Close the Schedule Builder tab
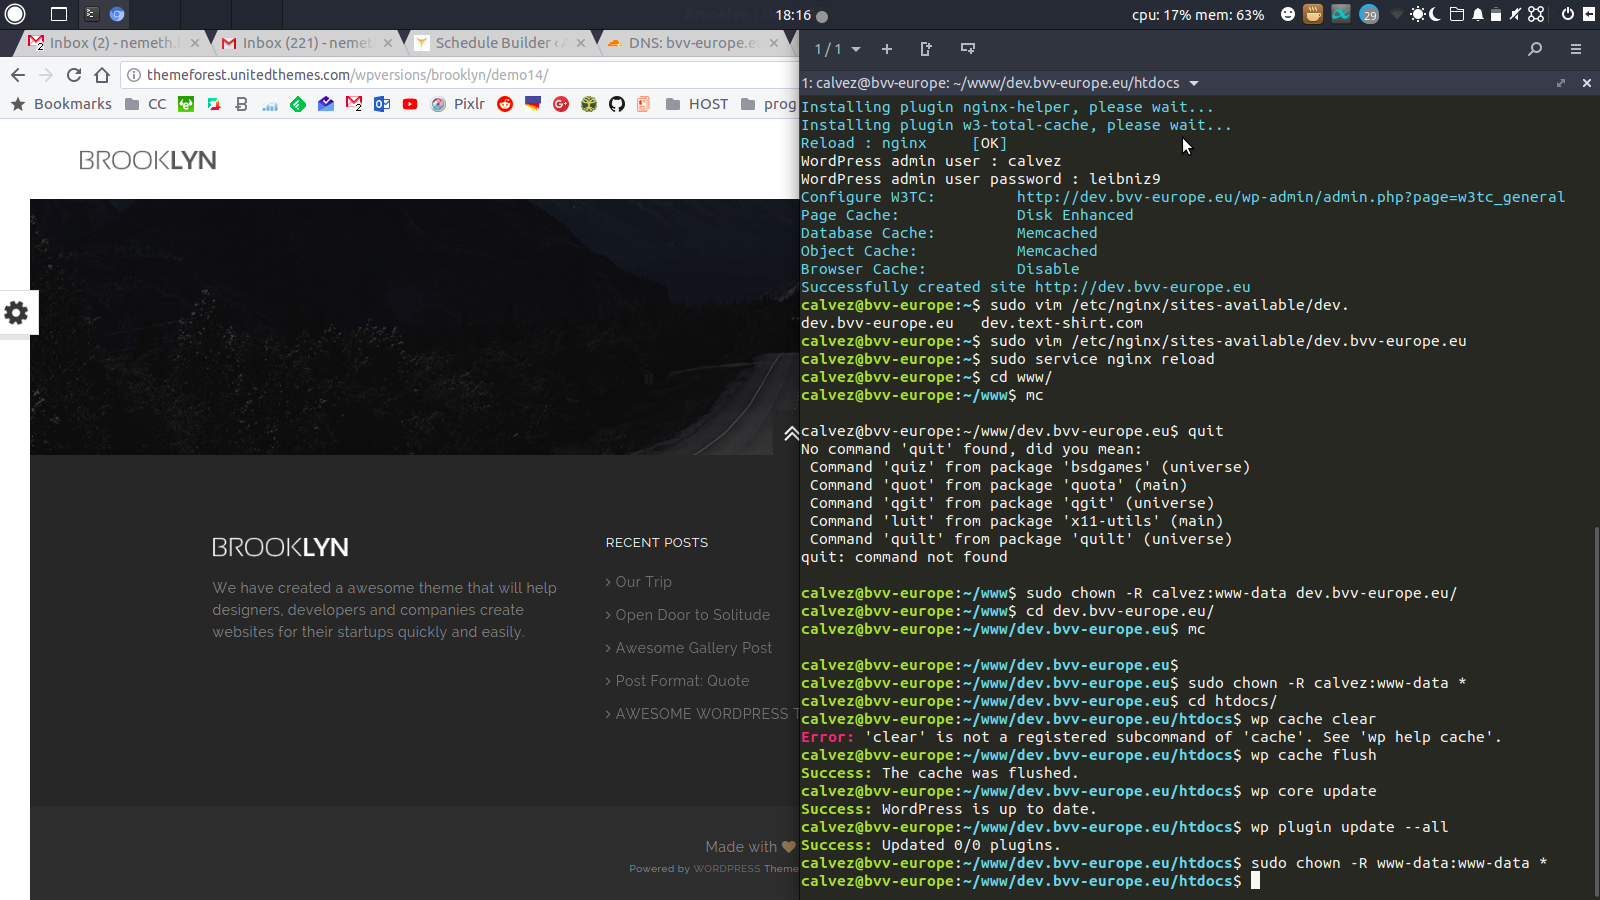The image size is (1600, 900). click(581, 43)
